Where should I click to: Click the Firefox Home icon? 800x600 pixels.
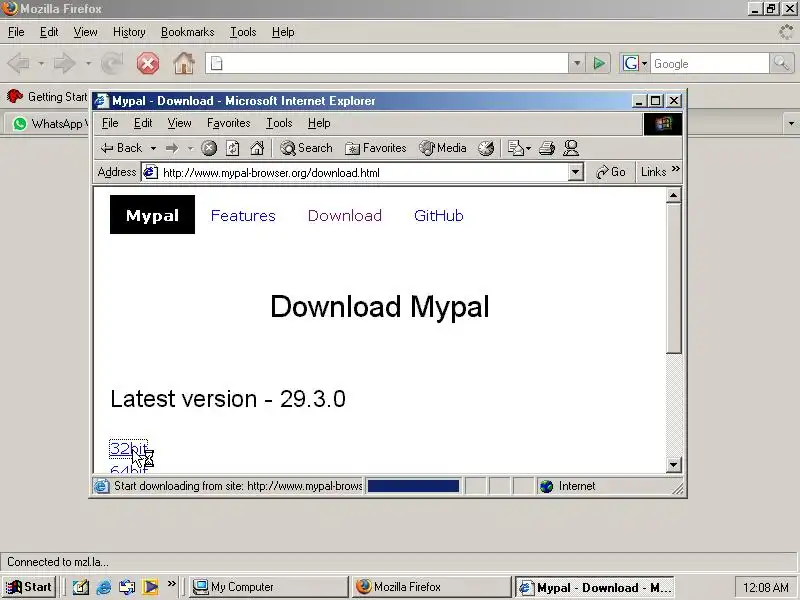click(x=184, y=64)
